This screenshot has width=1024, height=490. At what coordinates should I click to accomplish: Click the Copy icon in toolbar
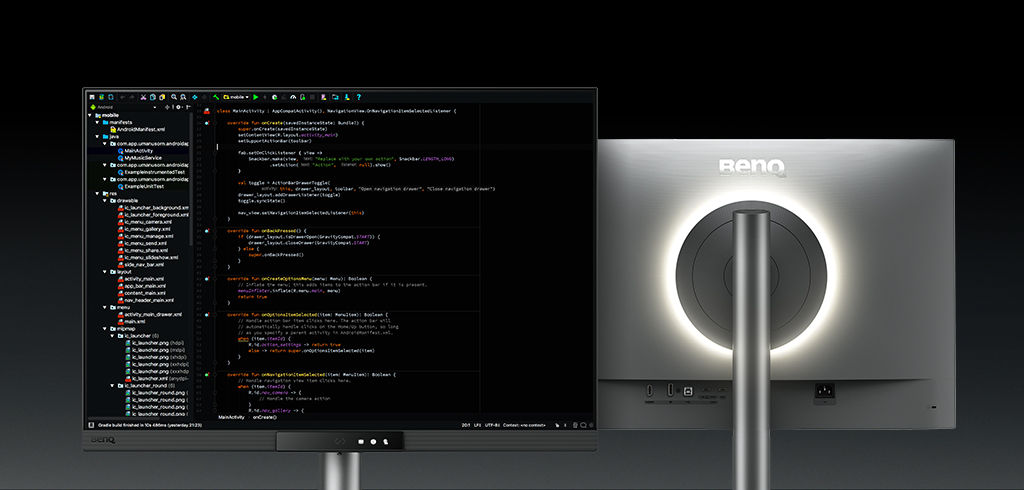click(153, 97)
